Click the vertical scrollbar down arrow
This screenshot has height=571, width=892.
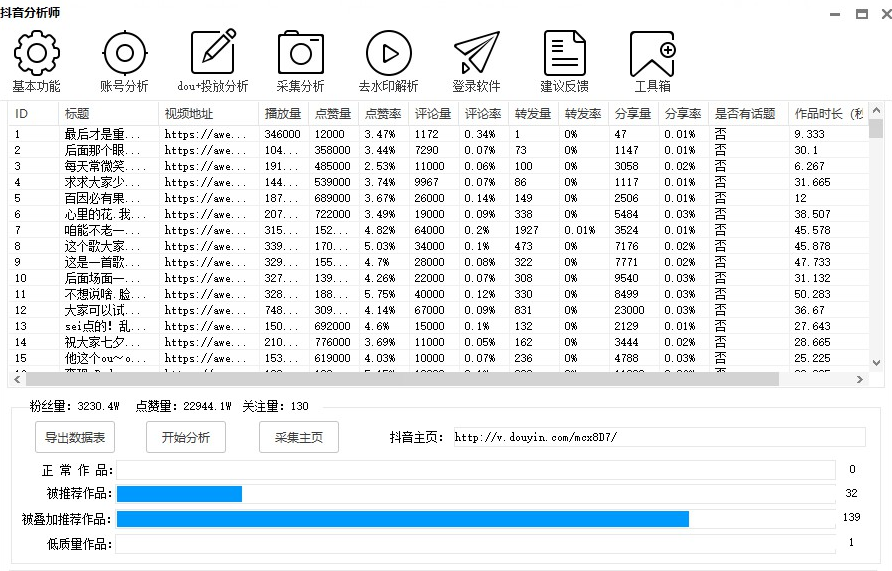coord(876,363)
